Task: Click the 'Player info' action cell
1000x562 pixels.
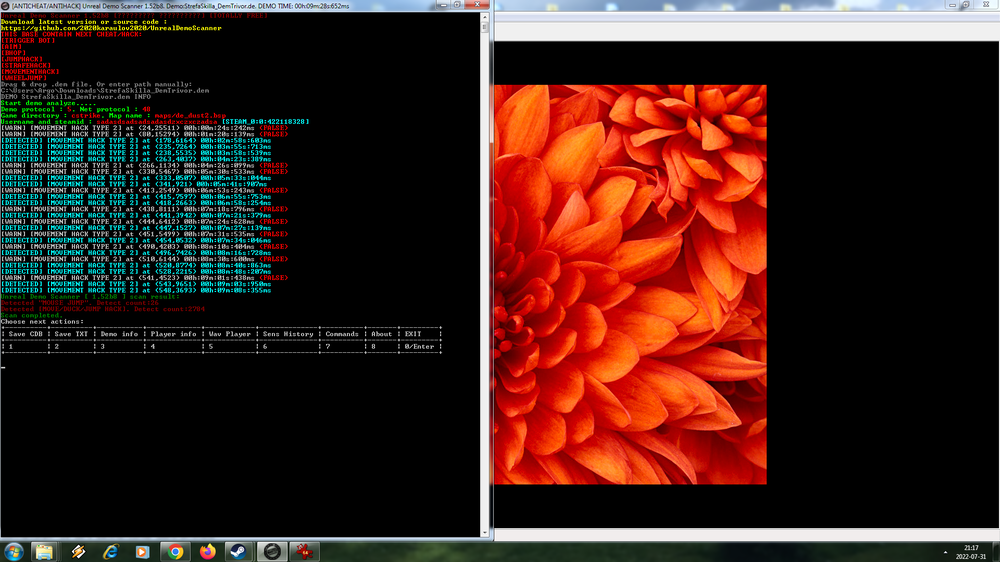Action: (173, 334)
